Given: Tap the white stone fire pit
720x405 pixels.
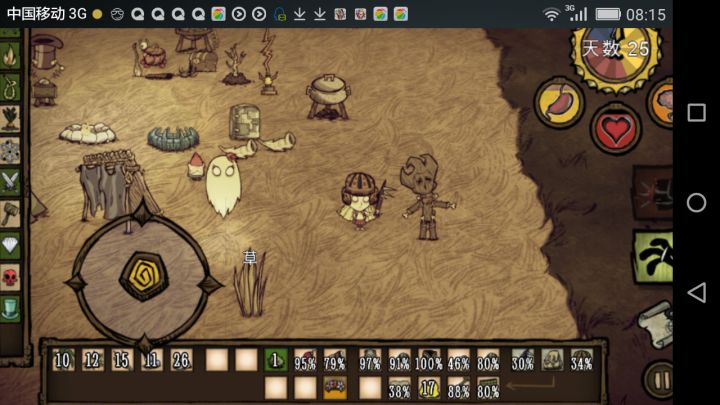Looking at the screenshot, I should coord(87,133).
